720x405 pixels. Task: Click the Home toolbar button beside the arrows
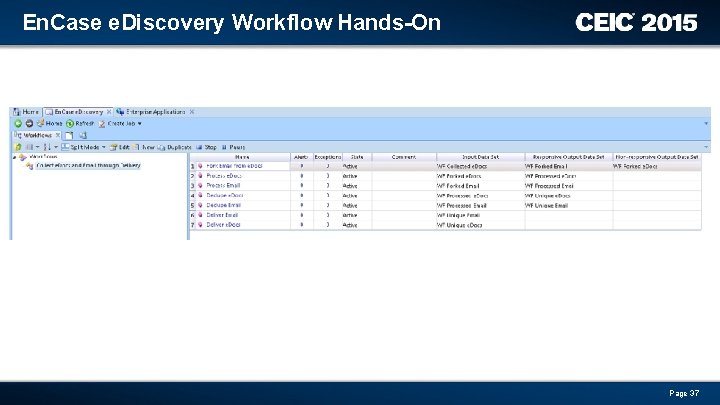(49, 124)
